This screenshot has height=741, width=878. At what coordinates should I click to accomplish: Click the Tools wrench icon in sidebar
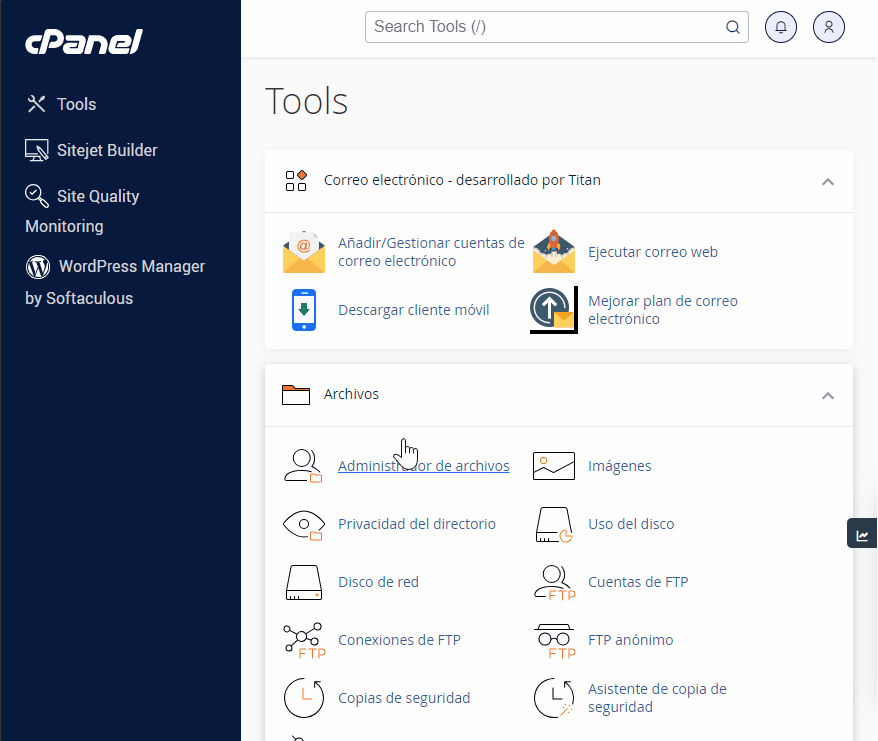(36, 104)
